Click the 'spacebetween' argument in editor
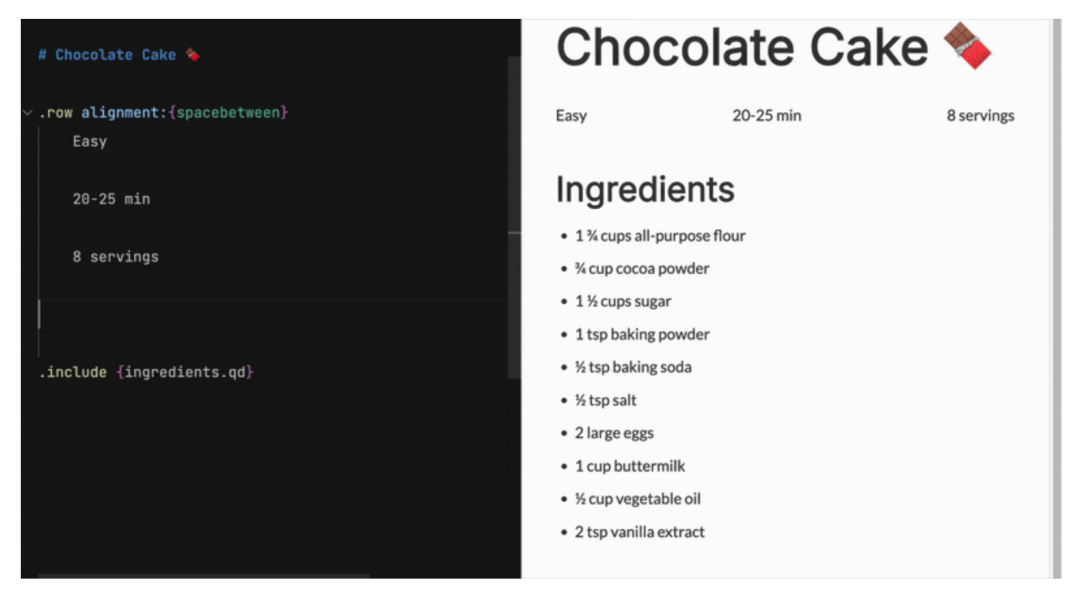This screenshot has height=604, width=1080. coord(228,112)
